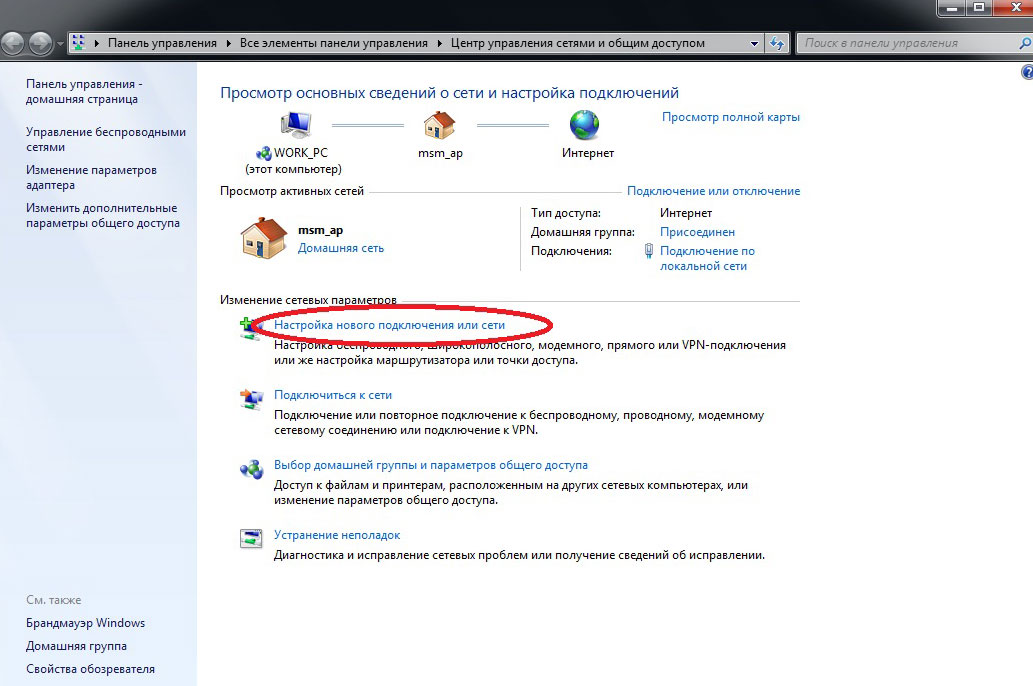Click the icon next to Подключиться к сети
This screenshot has height=686, width=1033.
[251, 399]
